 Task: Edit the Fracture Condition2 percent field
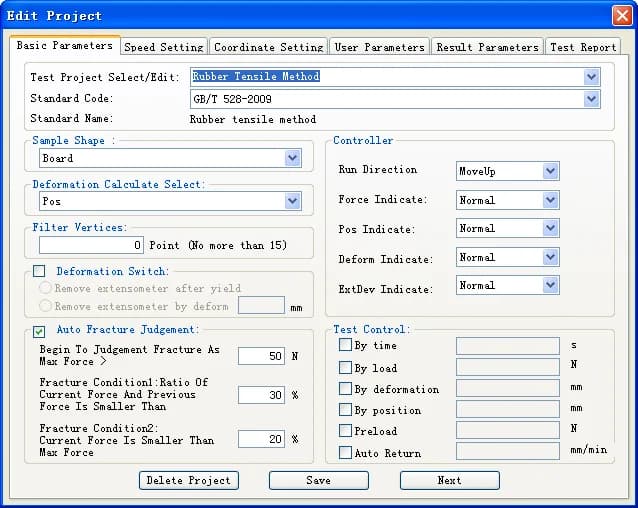pos(261,439)
